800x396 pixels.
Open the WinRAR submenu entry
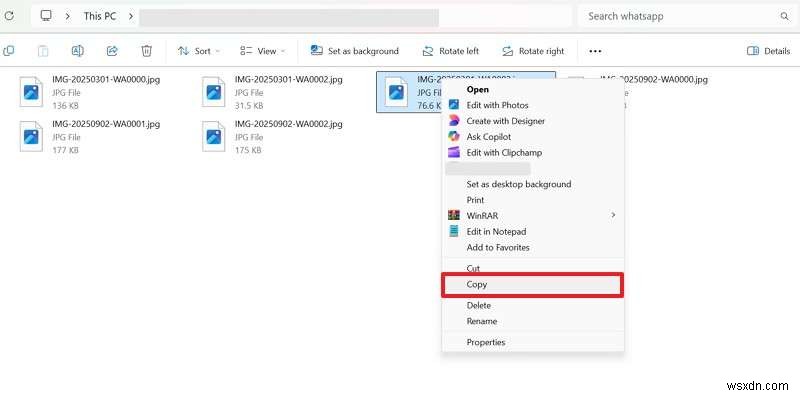533,216
